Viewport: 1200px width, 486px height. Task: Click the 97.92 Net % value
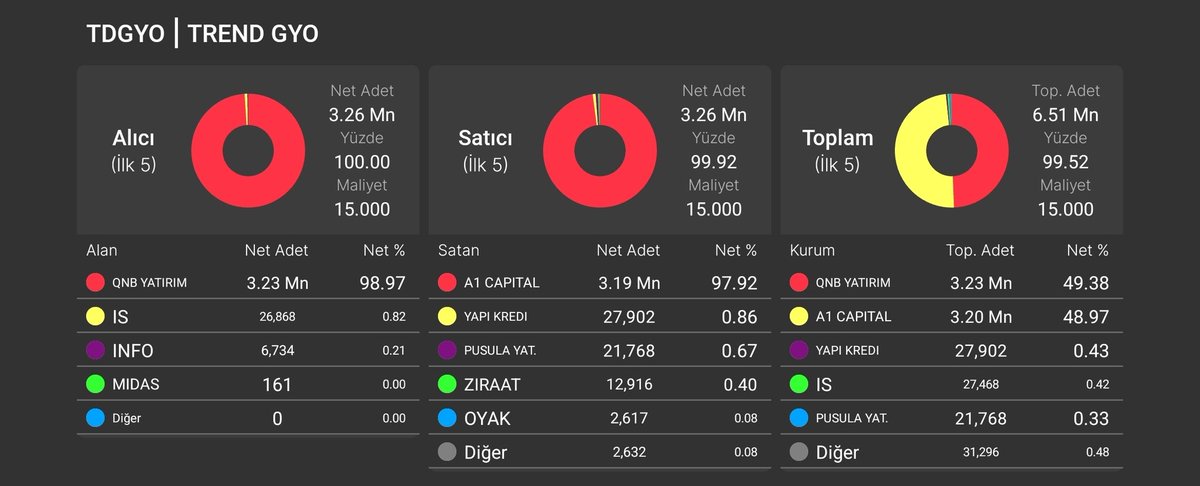tap(734, 283)
